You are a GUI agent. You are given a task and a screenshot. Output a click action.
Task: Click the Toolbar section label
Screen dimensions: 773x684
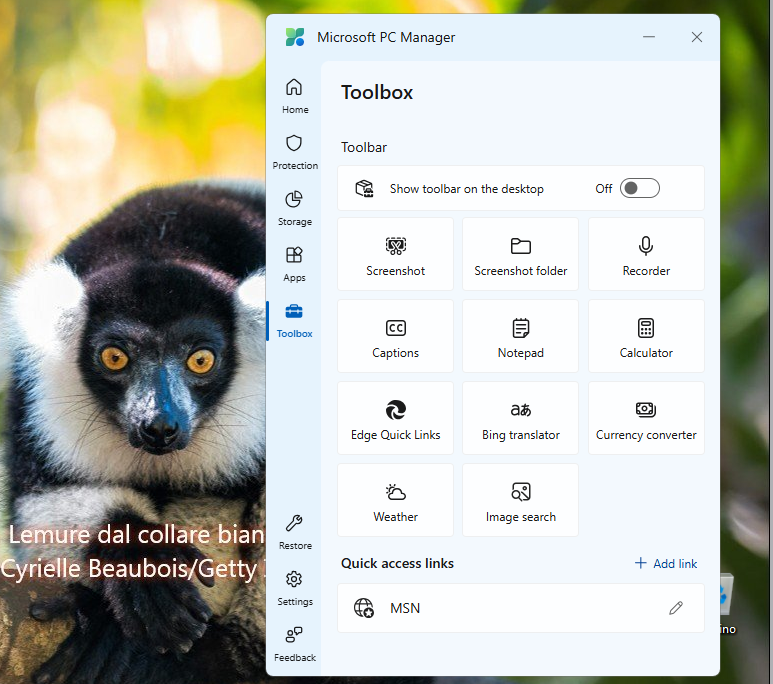pyautogui.click(x=364, y=147)
